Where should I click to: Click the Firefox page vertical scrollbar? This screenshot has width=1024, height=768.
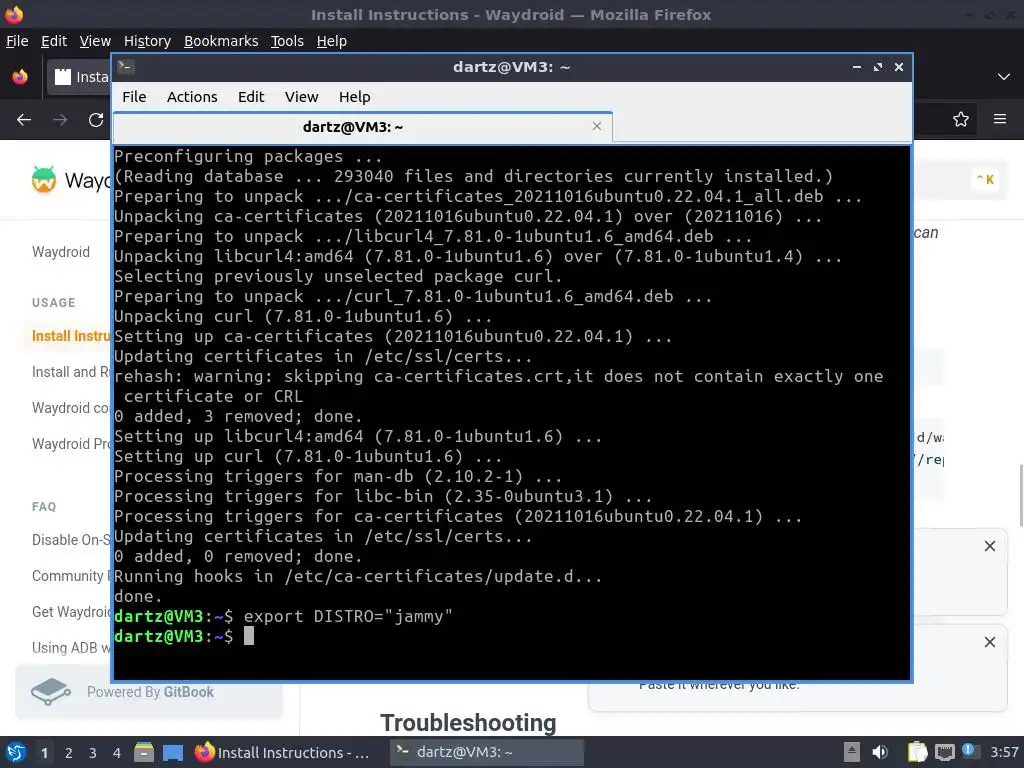click(1021, 495)
